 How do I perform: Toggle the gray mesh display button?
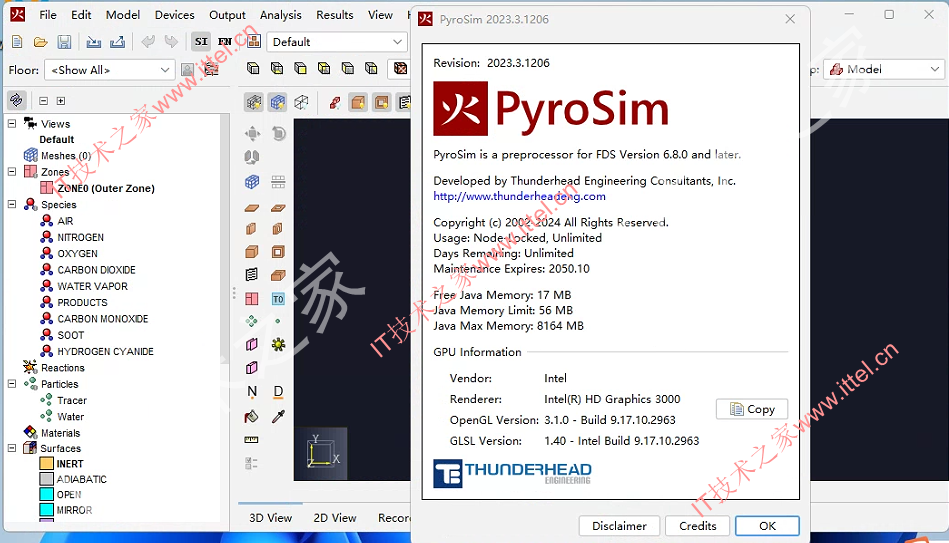[254, 102]
